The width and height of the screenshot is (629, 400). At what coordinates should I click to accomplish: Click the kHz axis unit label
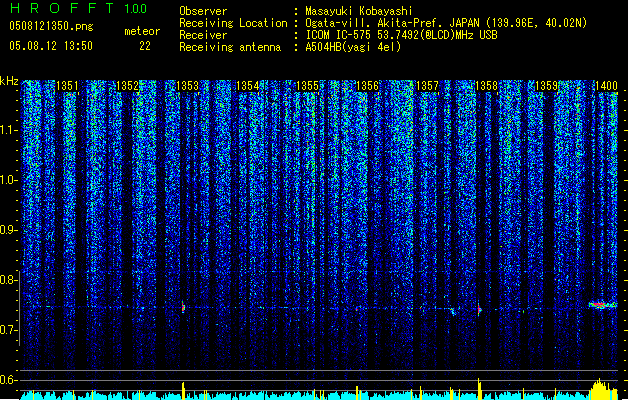(9, 81)
